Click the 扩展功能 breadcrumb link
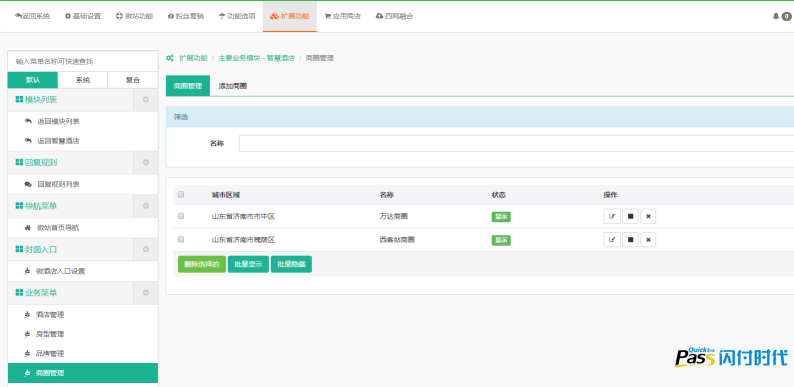Screen dimensions: 794x387 click(193, 58)
